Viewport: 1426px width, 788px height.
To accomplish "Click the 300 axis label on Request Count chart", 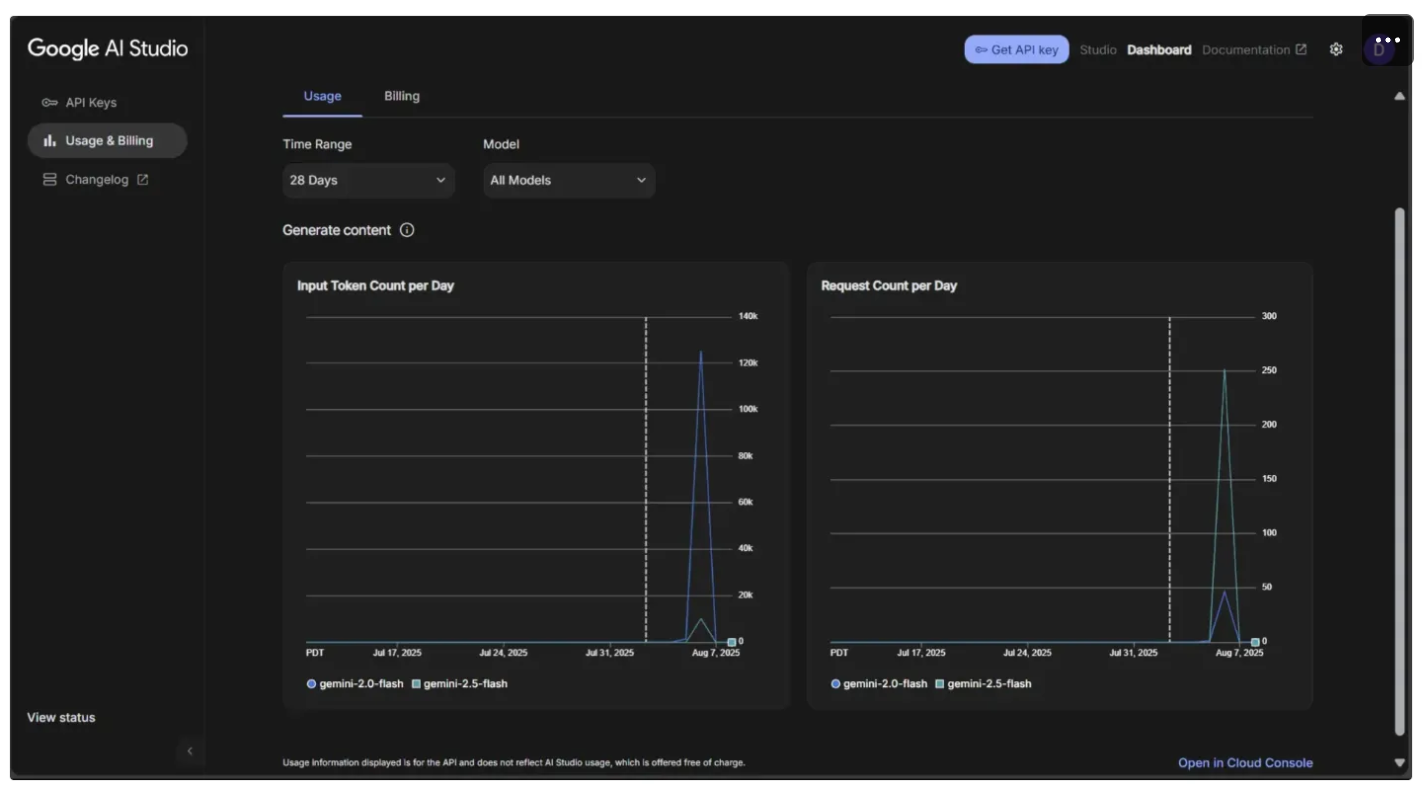I will 1269,317.
